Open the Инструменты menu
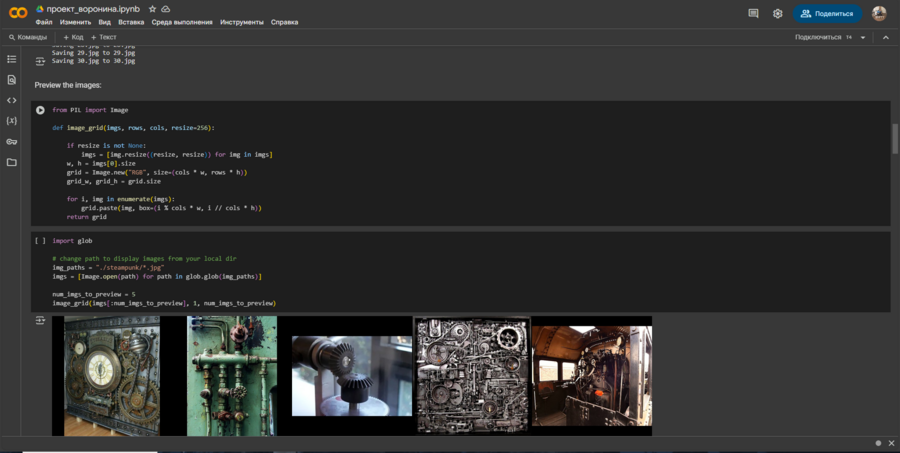 coord(242,21)
